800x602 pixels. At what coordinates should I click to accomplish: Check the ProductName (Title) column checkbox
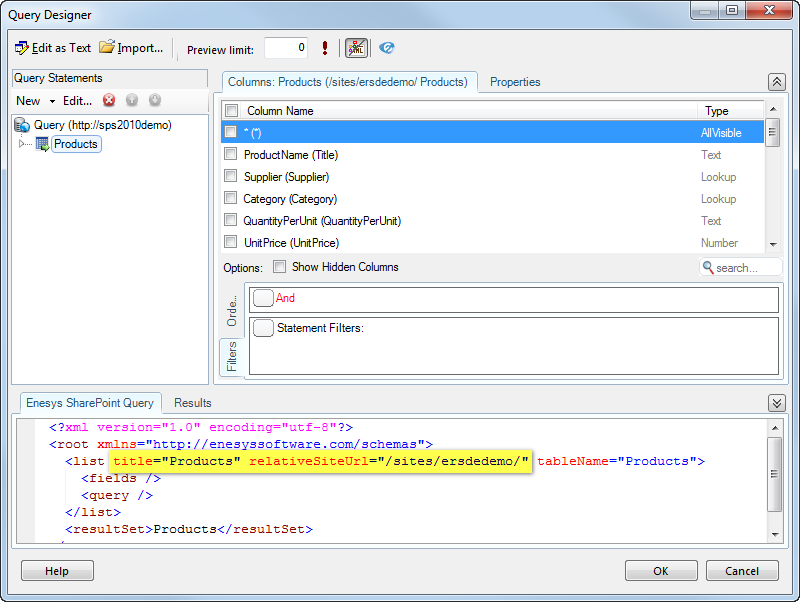(x=231, y=154)
